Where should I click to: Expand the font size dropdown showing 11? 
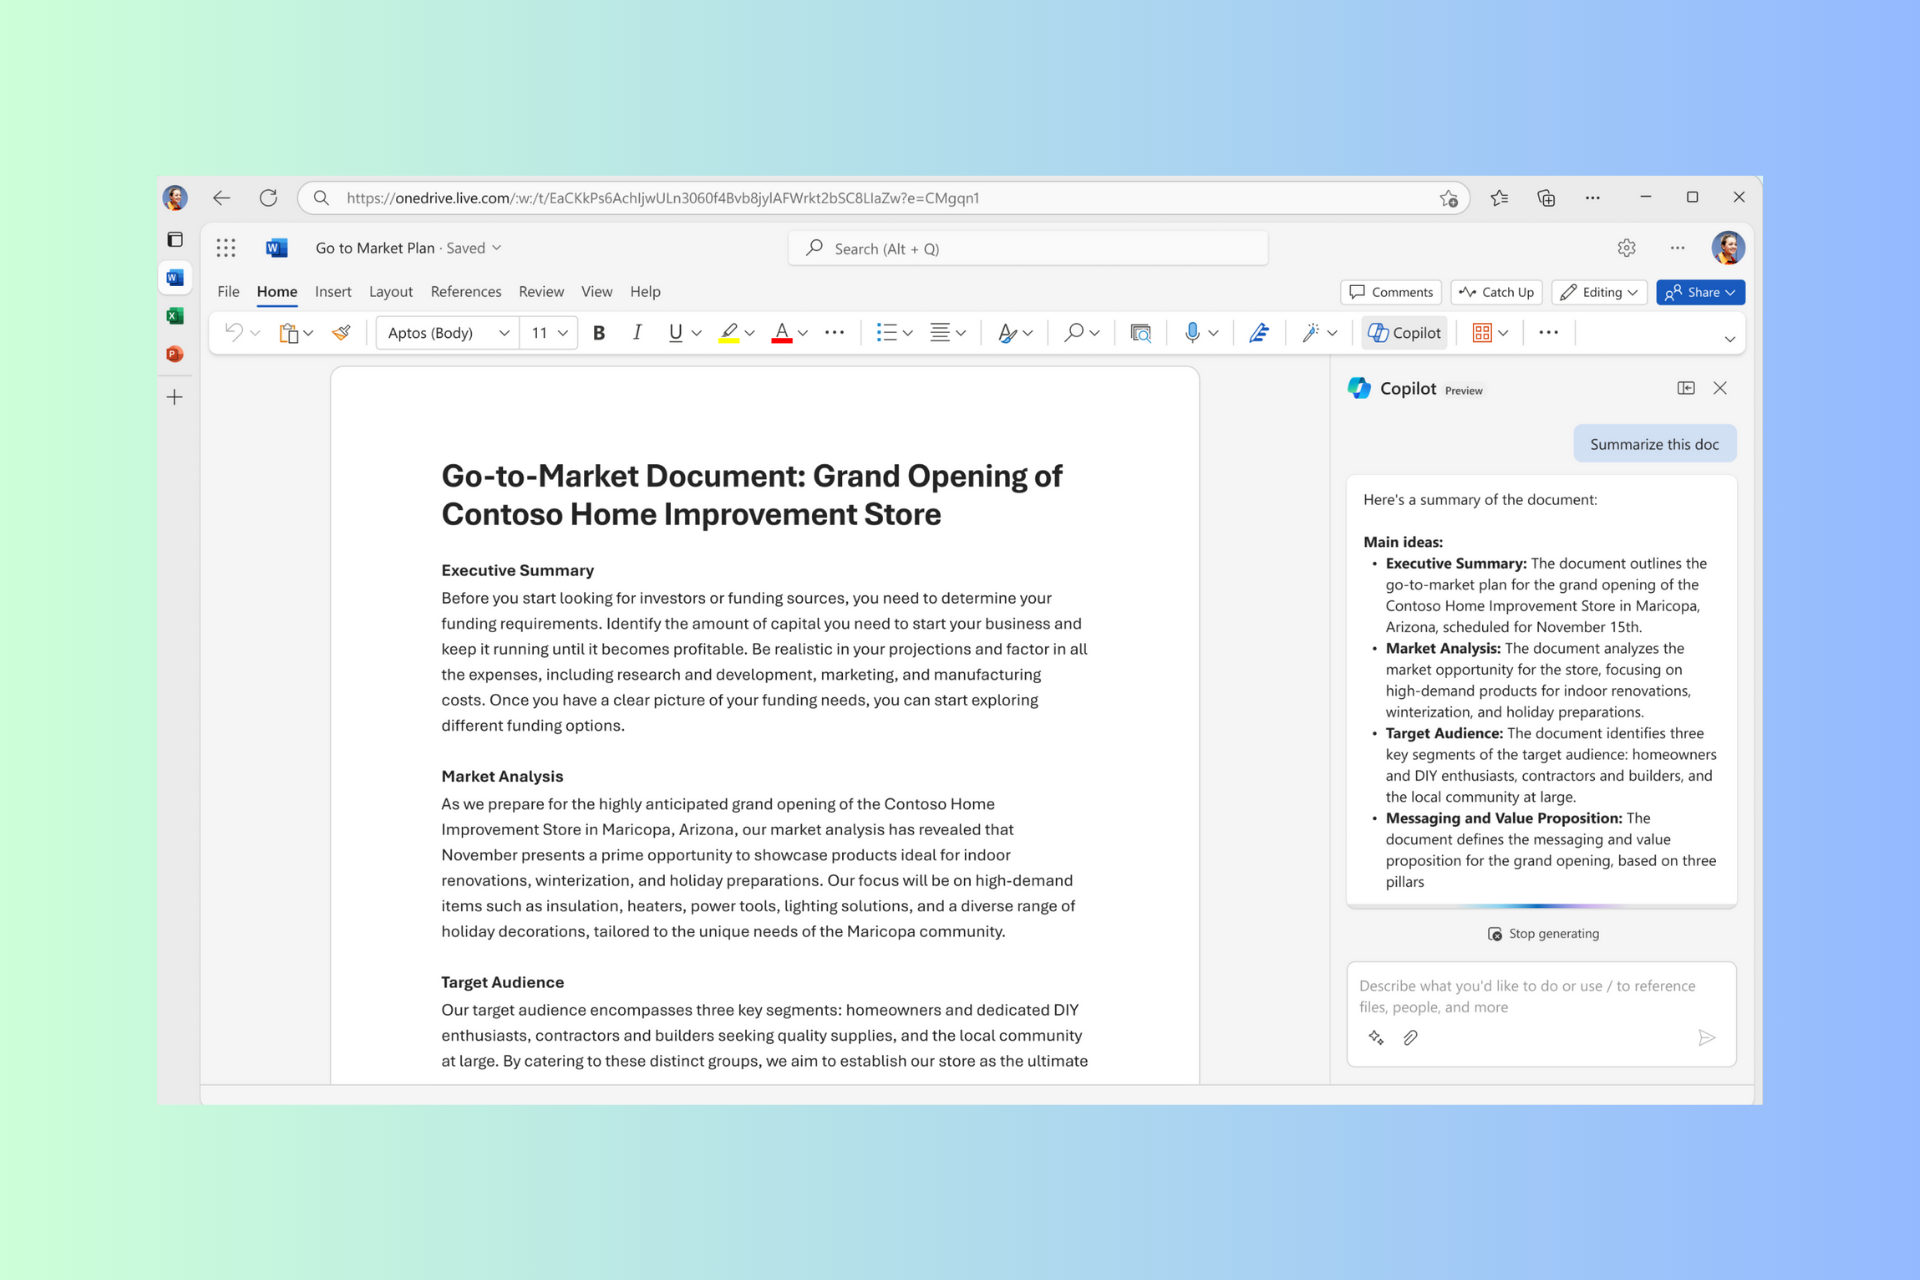(561, 333)
